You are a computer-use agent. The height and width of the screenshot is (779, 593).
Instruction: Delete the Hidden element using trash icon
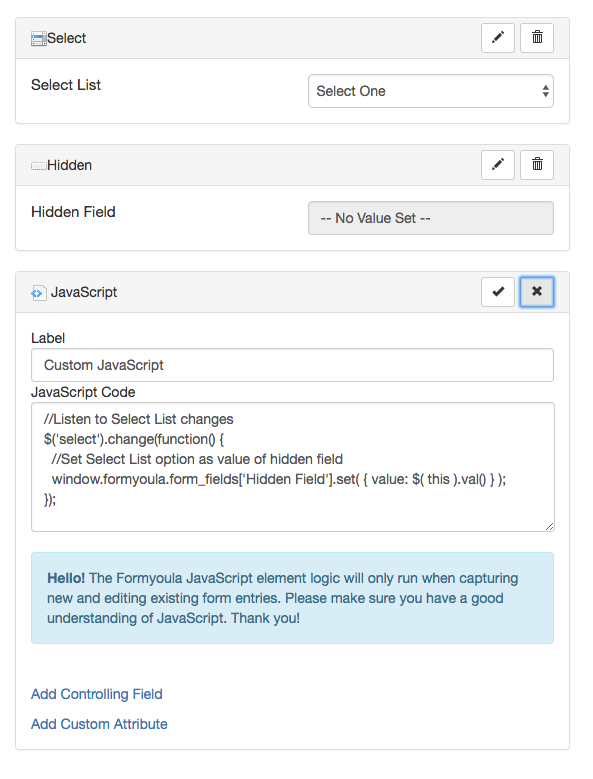[537, 165]
